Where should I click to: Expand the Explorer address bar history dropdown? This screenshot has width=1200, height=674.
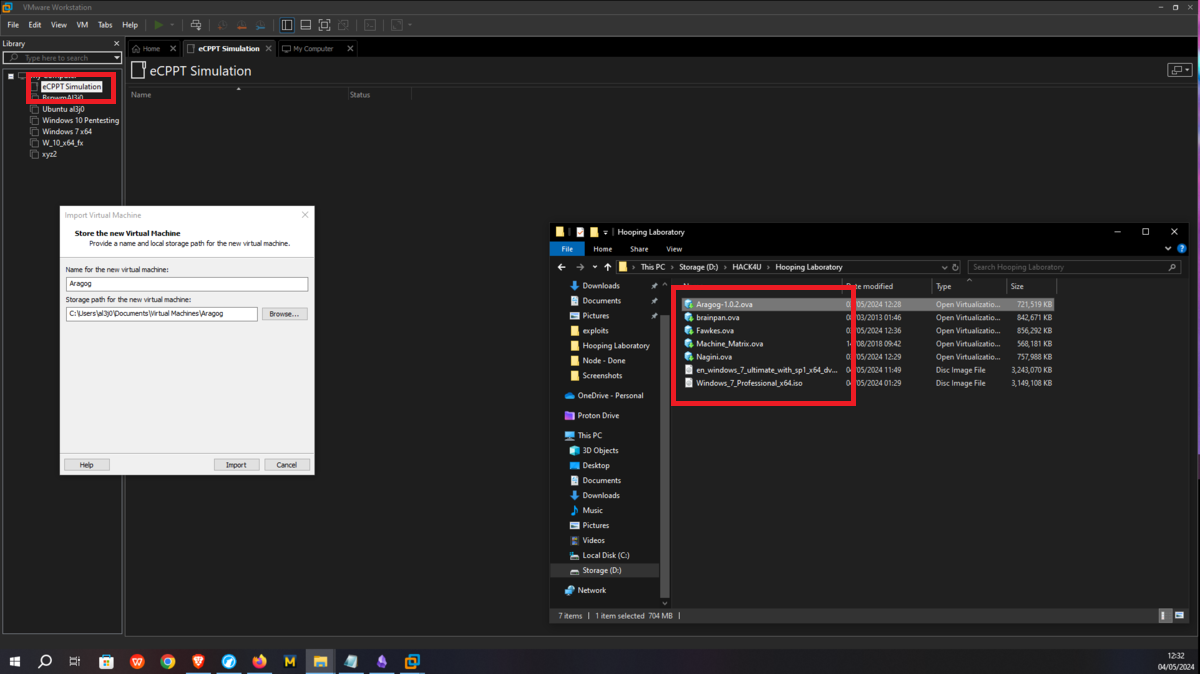pos(944,267)
